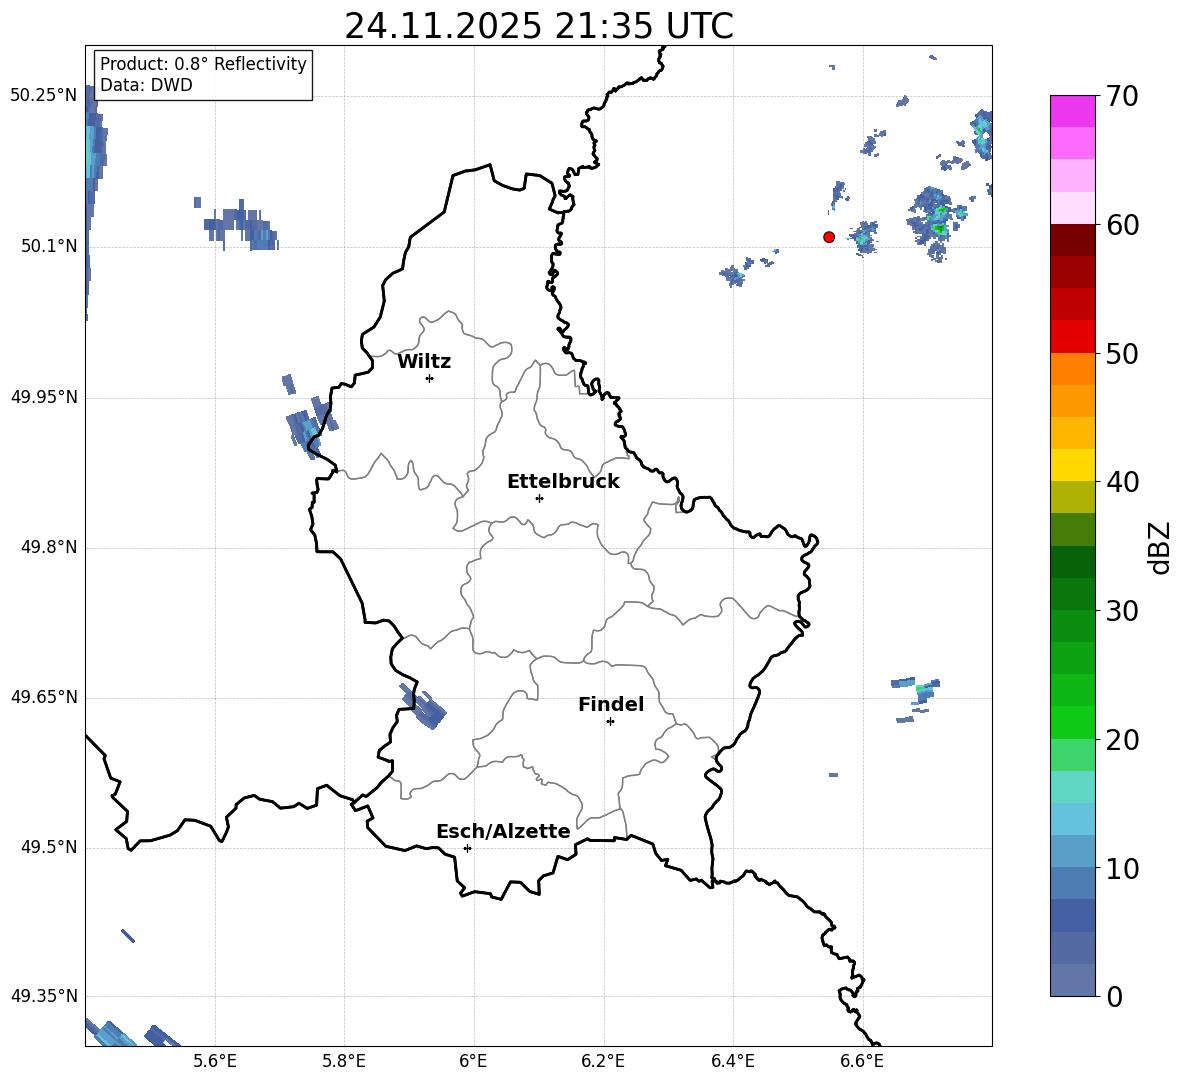Click the dark maroon colorbar segment below 60
Viewport: 1184px width, 1081px height.
1072,240
